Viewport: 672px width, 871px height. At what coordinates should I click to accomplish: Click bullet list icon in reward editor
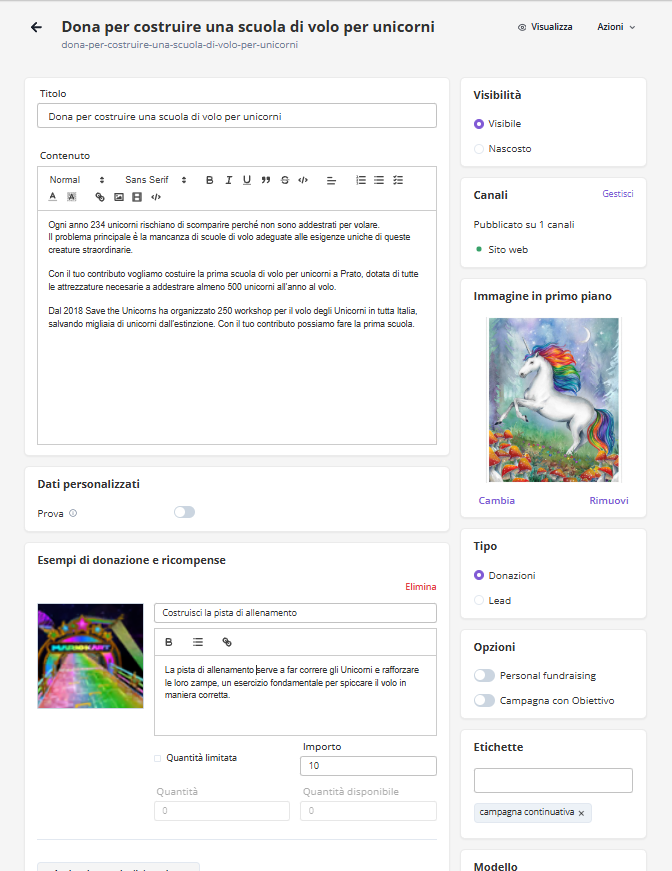[x=198, y=642]
